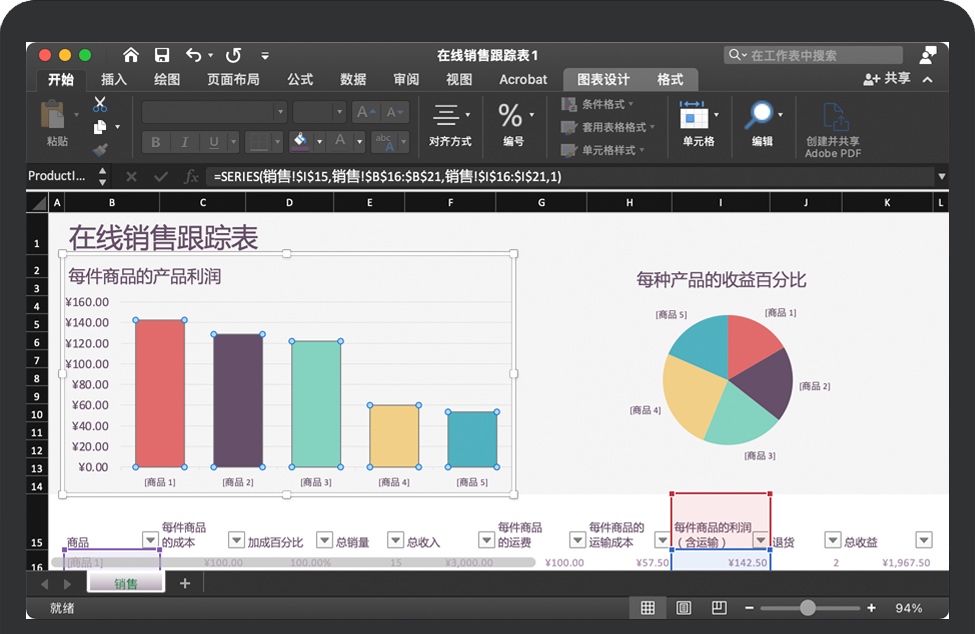Screen dimensions: 975x634
Task: Click the 创建并共享 Adobe PDF icon
Action: 832,128
